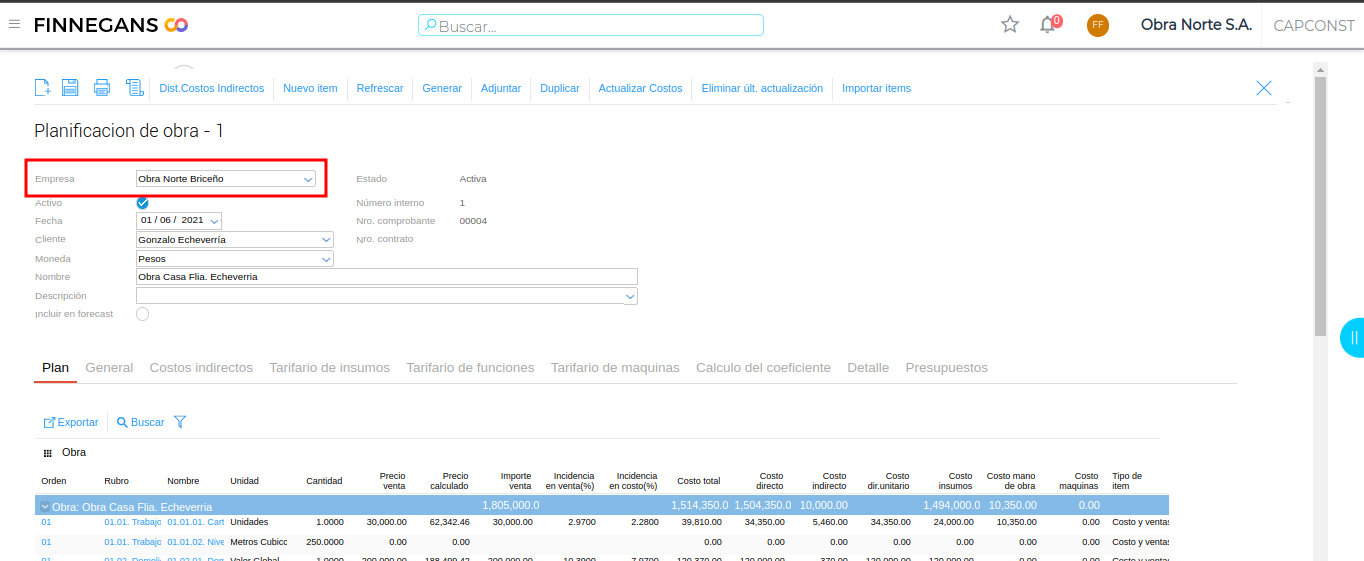Click Actualizar Costos in the toolbar
Viewport: 1364px width, 561px height.
pos(640,88)
